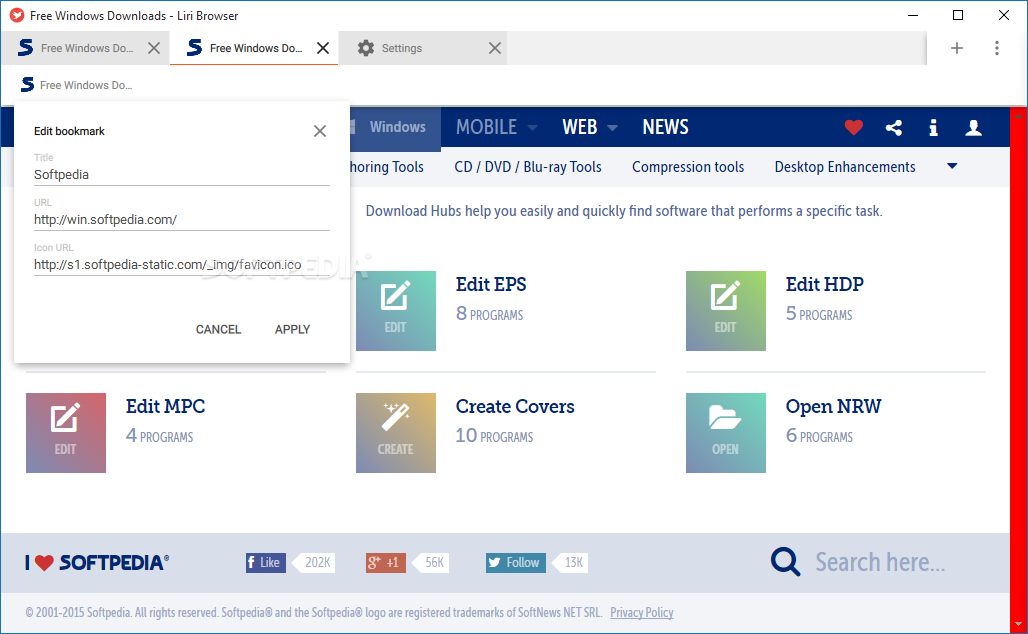Viewport: 1028px width, 634px height.
Task: Click the search magnifier icon
Action: coord(785,562)
